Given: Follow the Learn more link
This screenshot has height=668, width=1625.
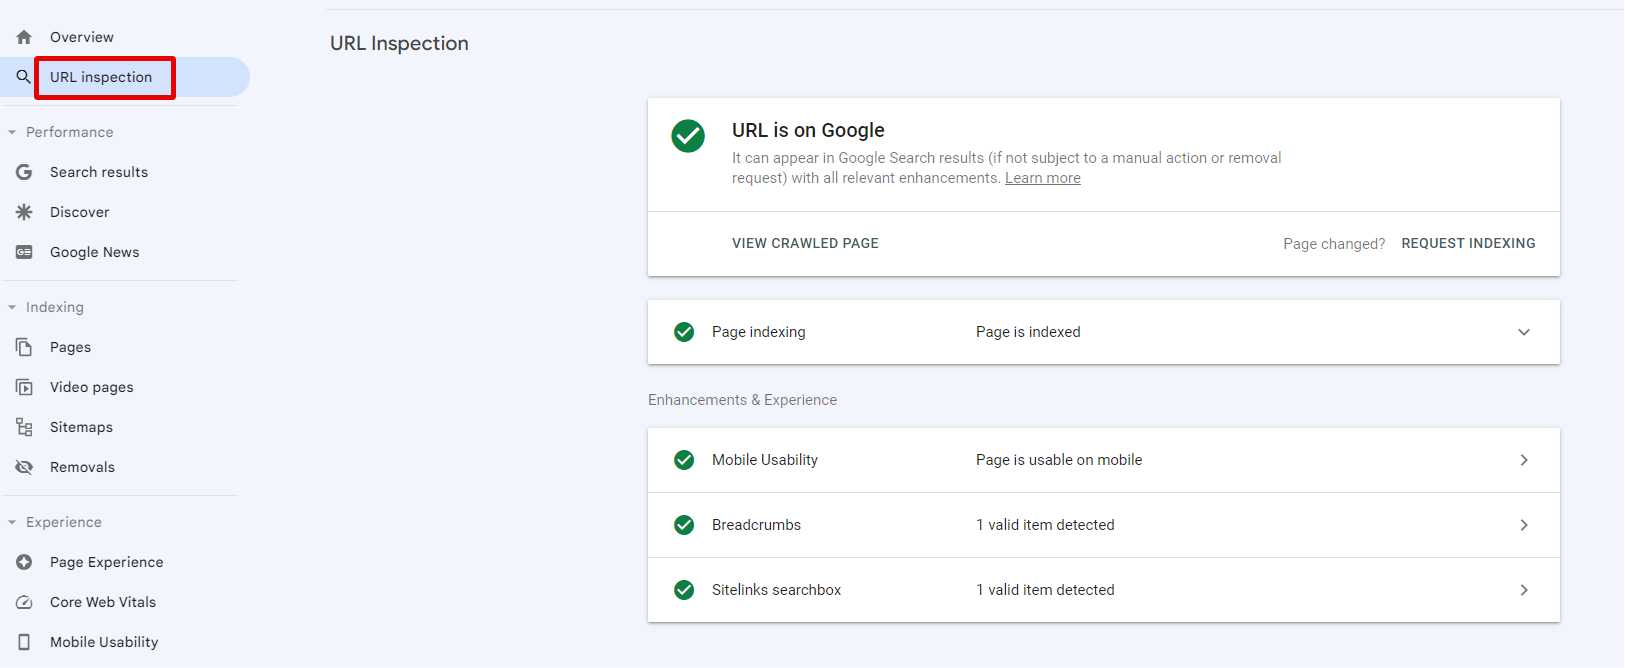Looking at the screenshot, I should click(1043, 178).
